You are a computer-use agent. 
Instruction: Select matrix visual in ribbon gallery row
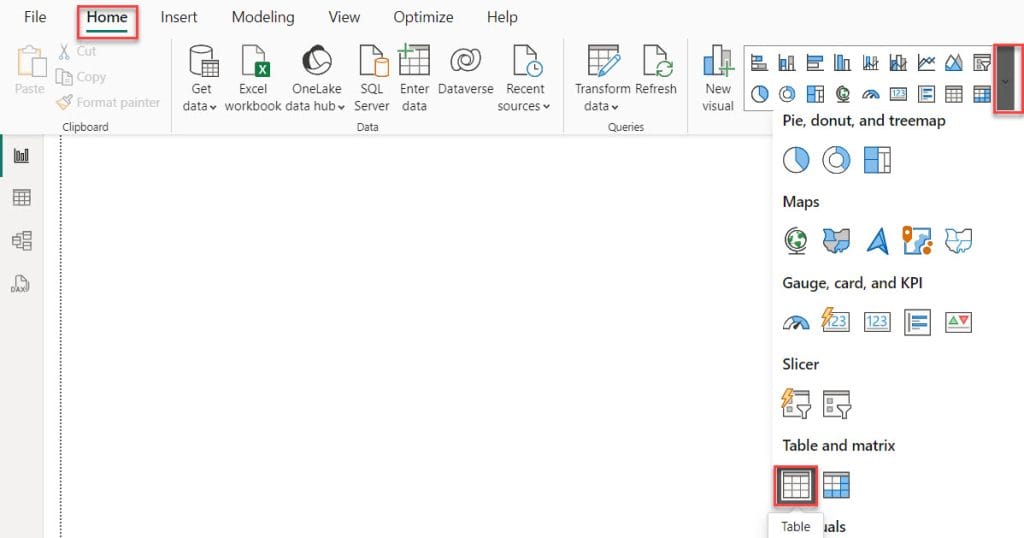click(x=982, y=94)
